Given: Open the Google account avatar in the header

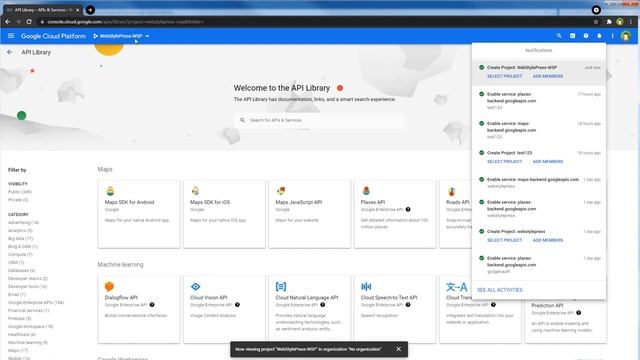Looking at the screenshot, I should tap(625, 36).
